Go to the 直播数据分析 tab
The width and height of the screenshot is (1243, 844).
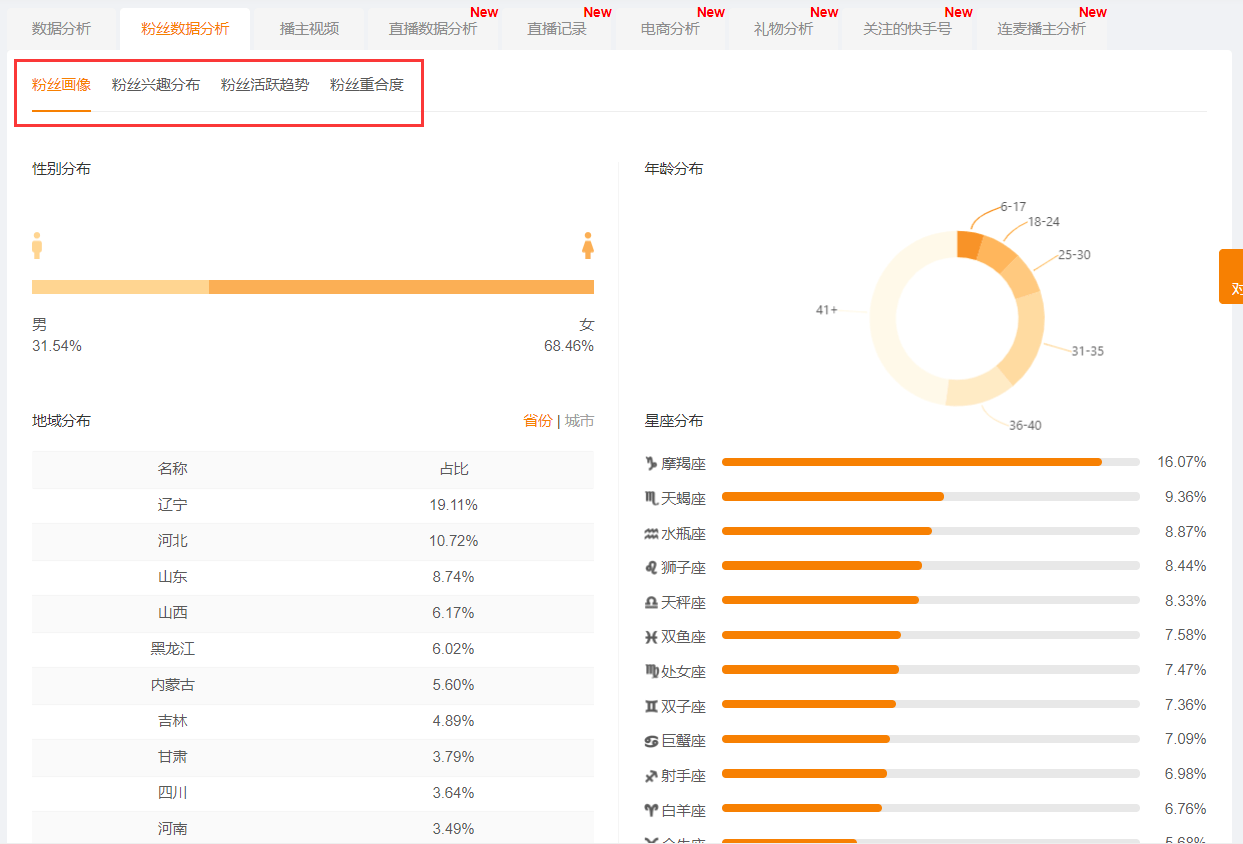(x=432, y=29)
